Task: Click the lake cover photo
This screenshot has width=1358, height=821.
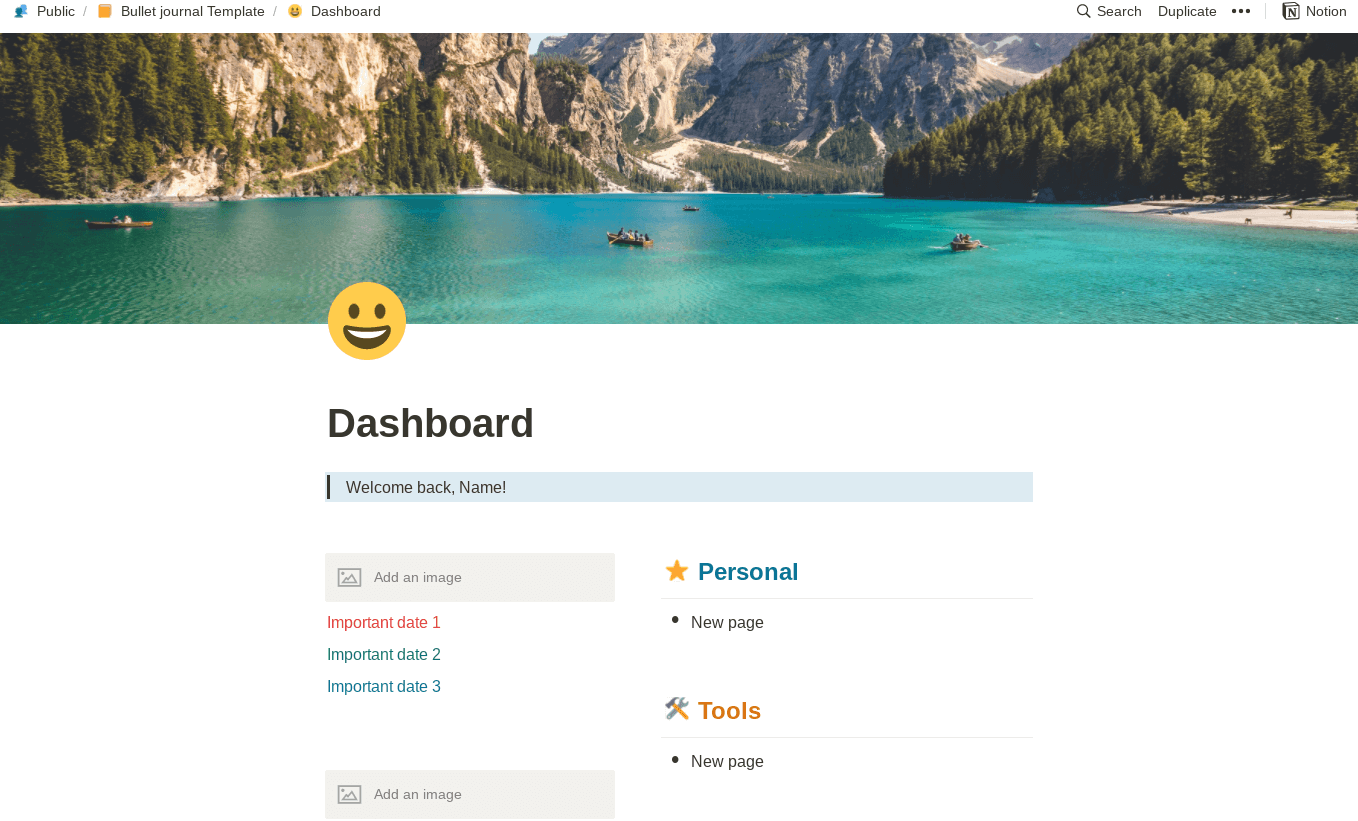Action: (679, 178)
